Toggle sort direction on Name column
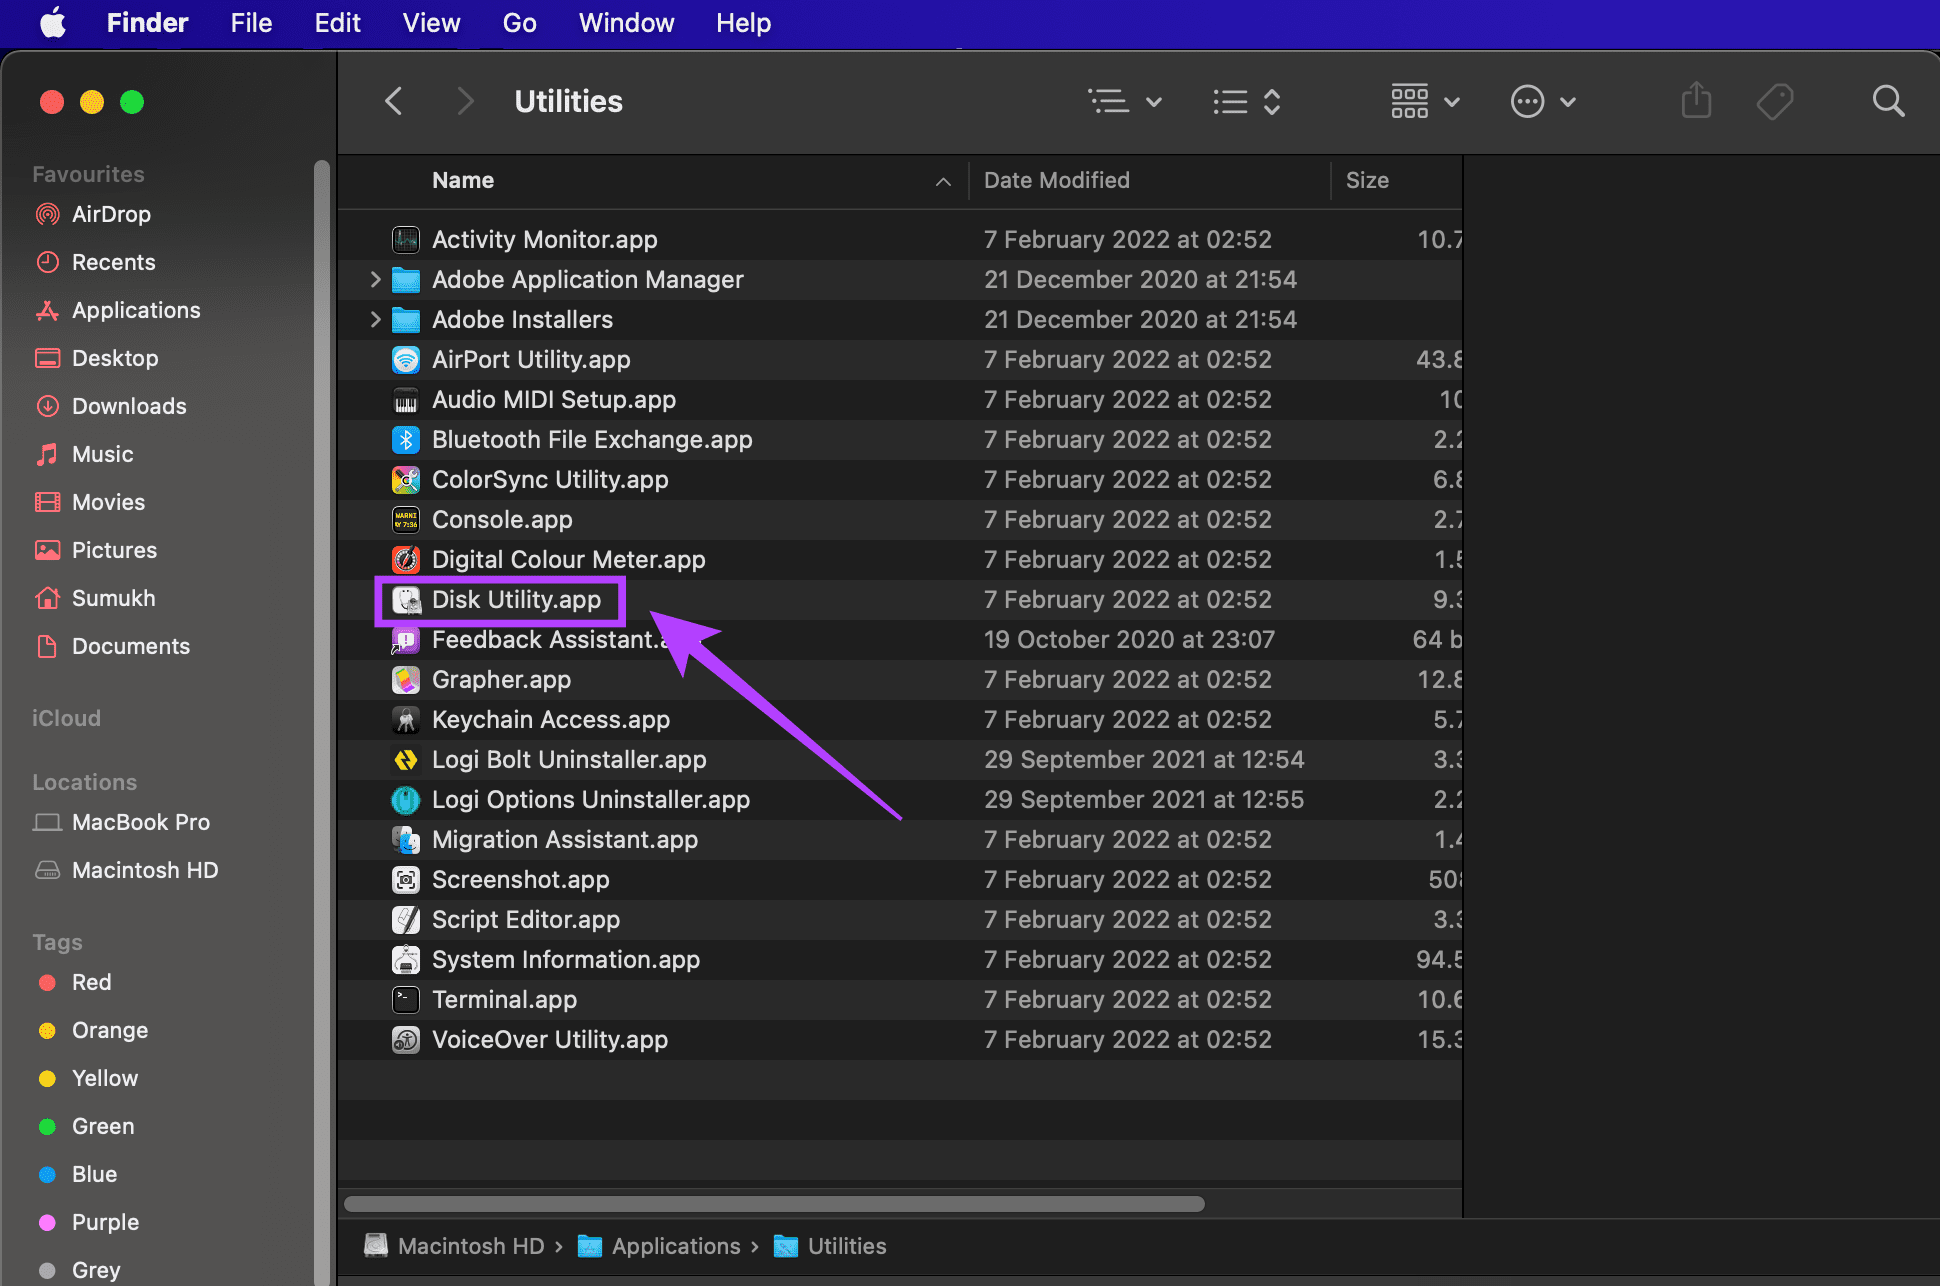 click(942, 181)
